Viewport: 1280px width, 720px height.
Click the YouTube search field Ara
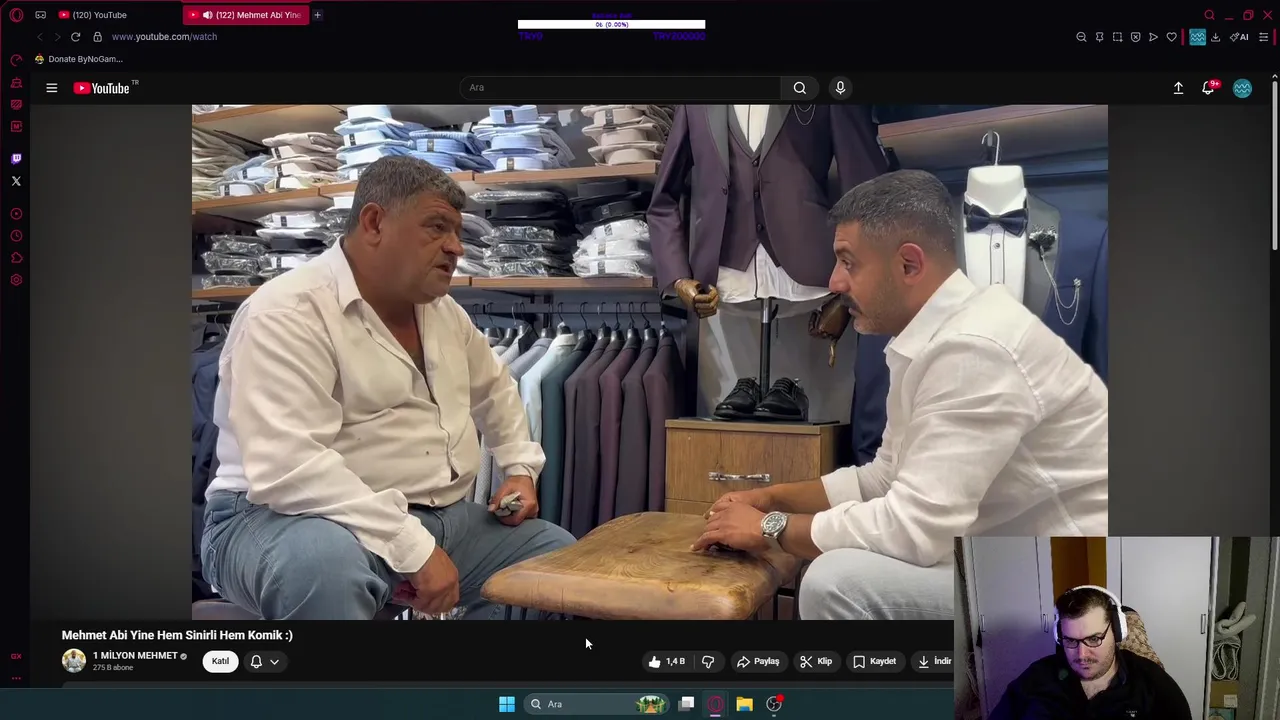point(620,88)
